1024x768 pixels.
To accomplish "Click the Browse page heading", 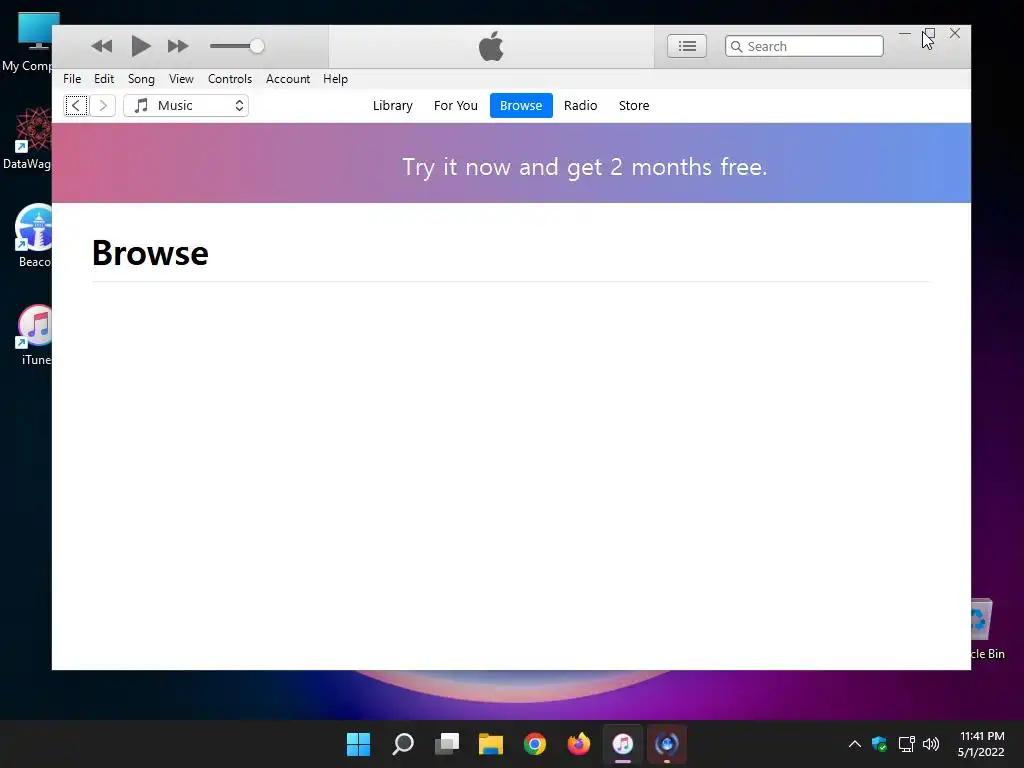I will point(150,253).
